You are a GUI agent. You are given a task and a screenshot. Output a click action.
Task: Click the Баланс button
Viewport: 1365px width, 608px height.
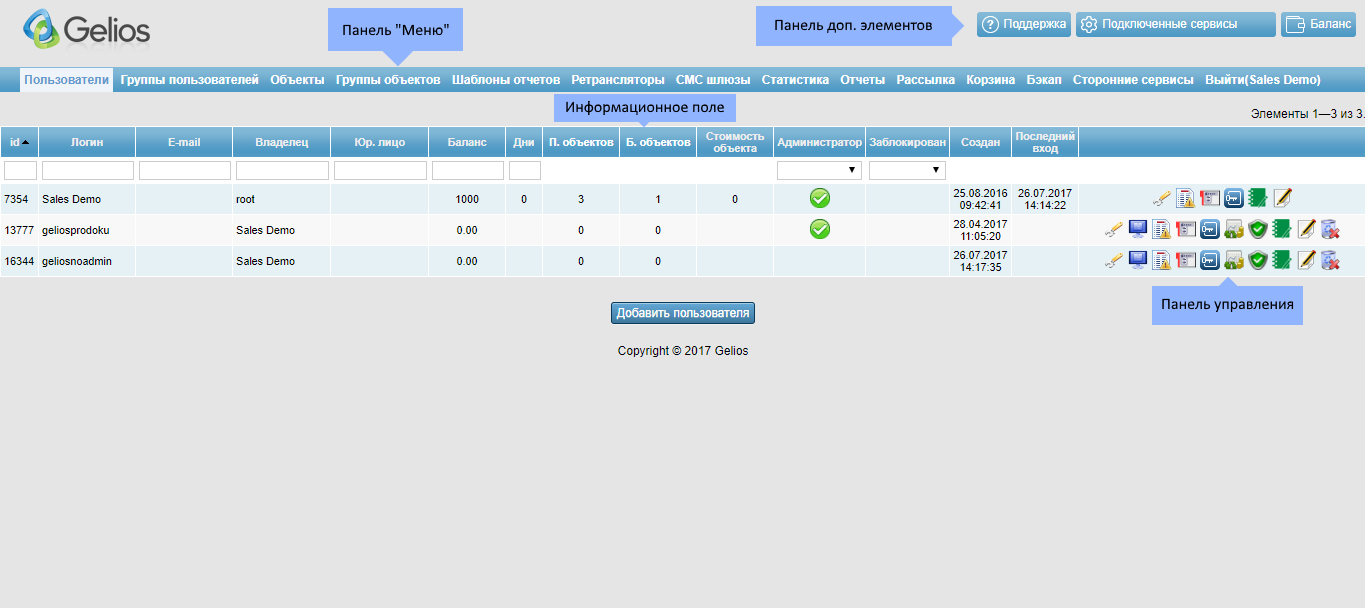[x=1318, y=25]
